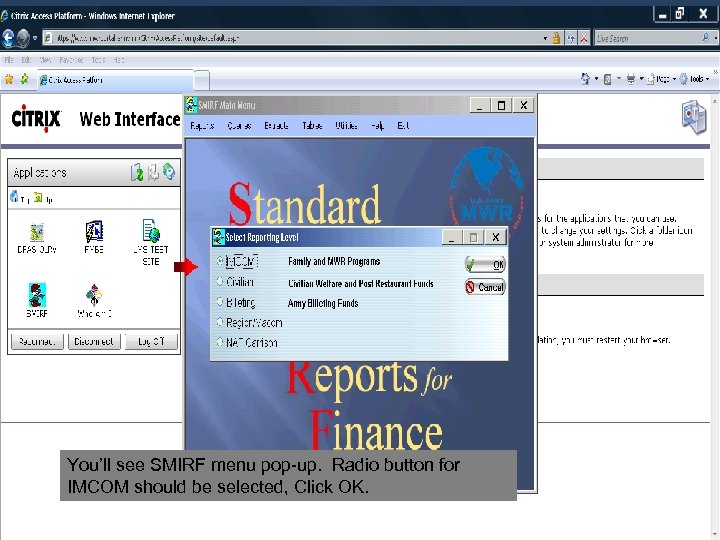Click the browser Stop icon
The height and width of the screenshot is (540, 720).
click(584, 38)
